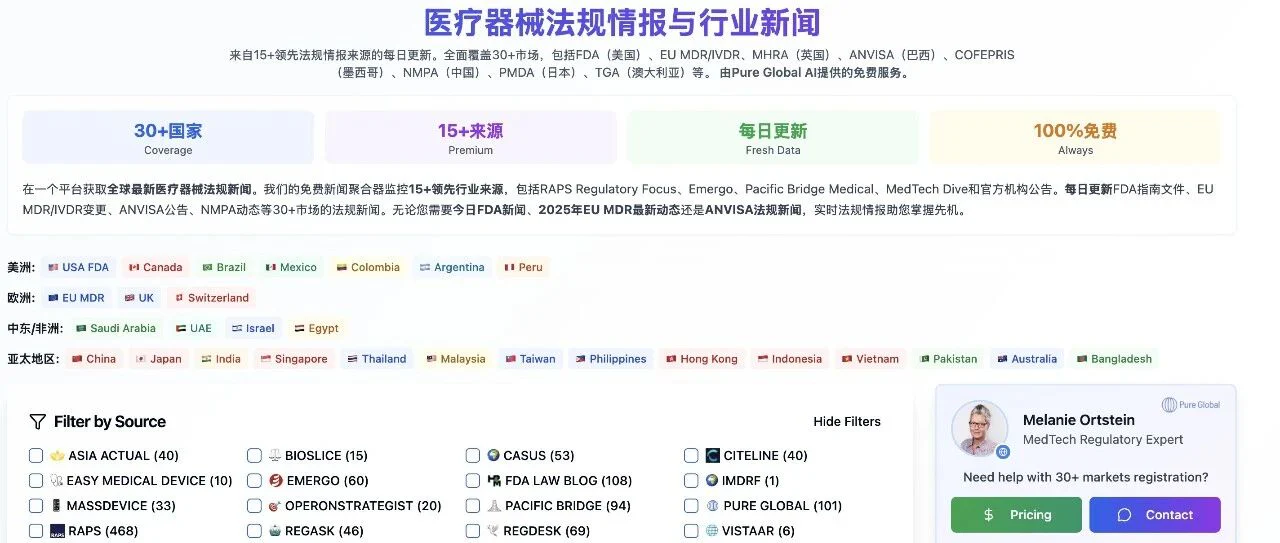Screen dimensions: 1280x543
Task: Select the Saudi Arabia tag
Action: pyautogui.click(x=116, y=328)
